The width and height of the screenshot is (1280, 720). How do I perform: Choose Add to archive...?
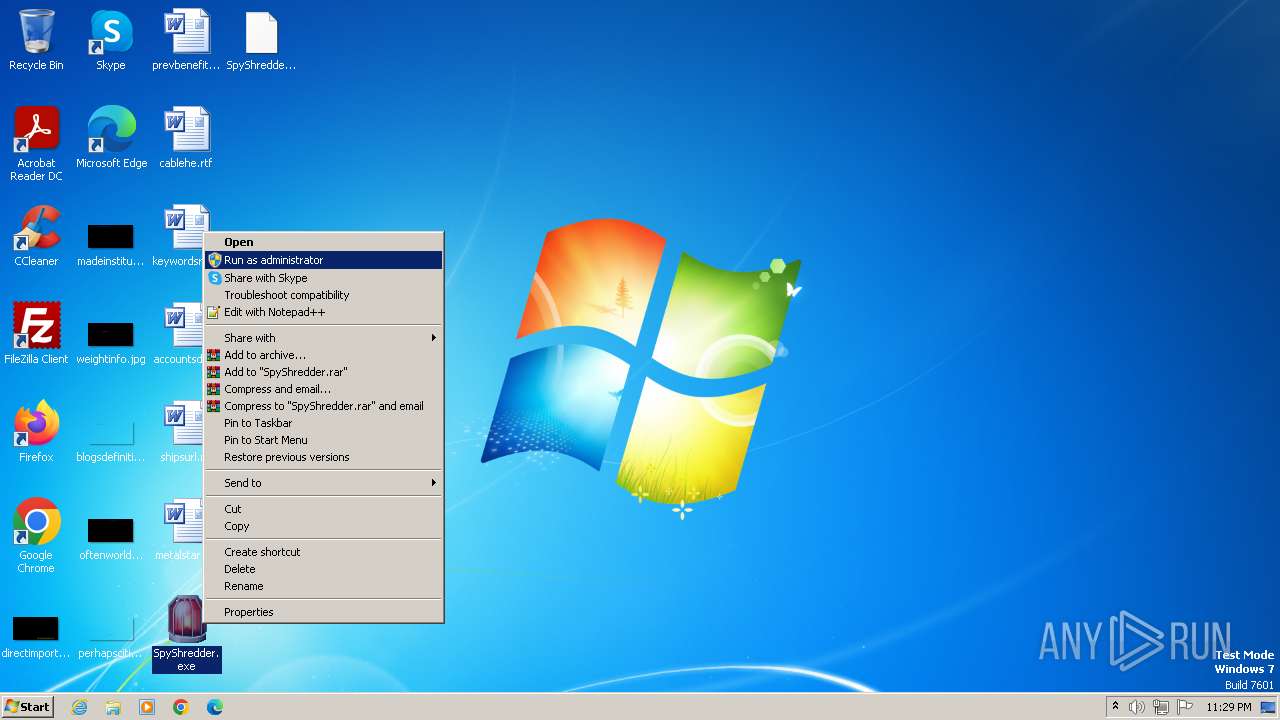pyautogui.click(x=324, y=355)
